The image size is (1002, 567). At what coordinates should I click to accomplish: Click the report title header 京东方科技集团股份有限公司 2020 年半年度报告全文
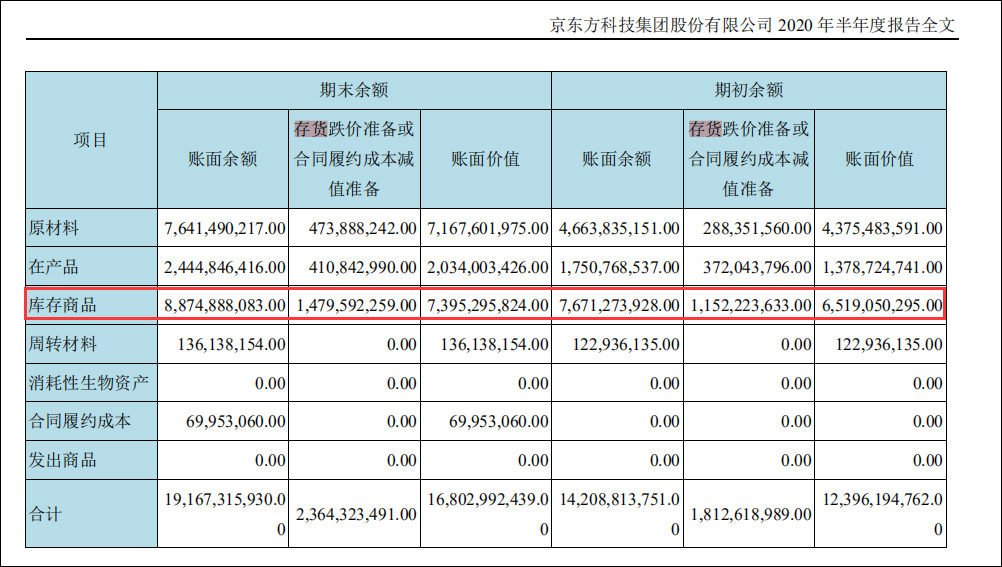pyautogui.click(x=752, y=25)
